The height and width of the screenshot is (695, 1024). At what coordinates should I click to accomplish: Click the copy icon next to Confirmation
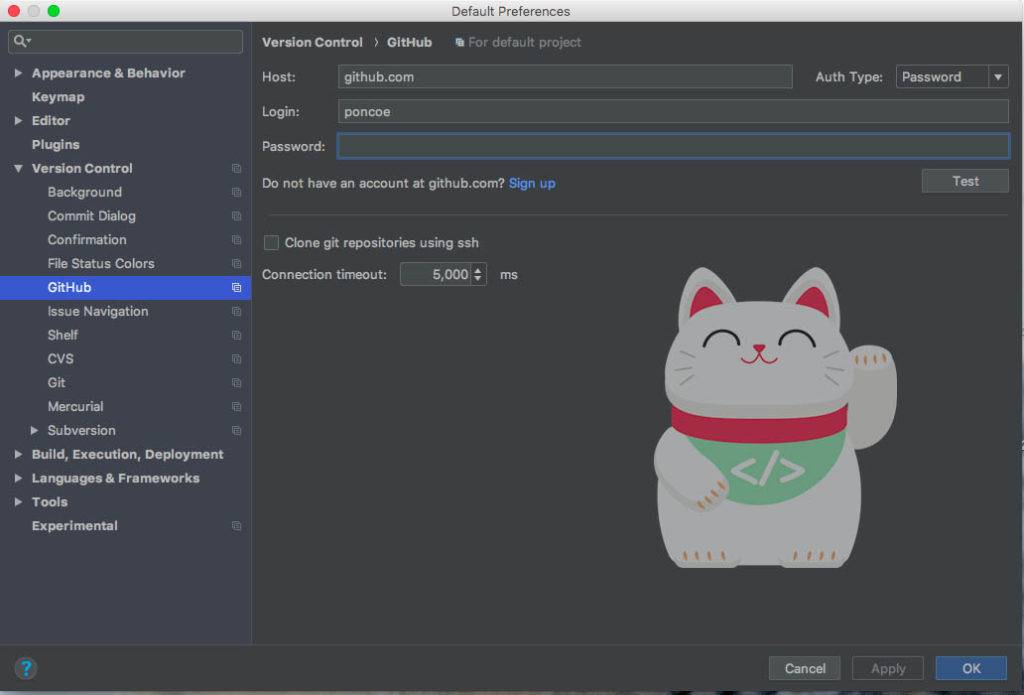point(236,240)
